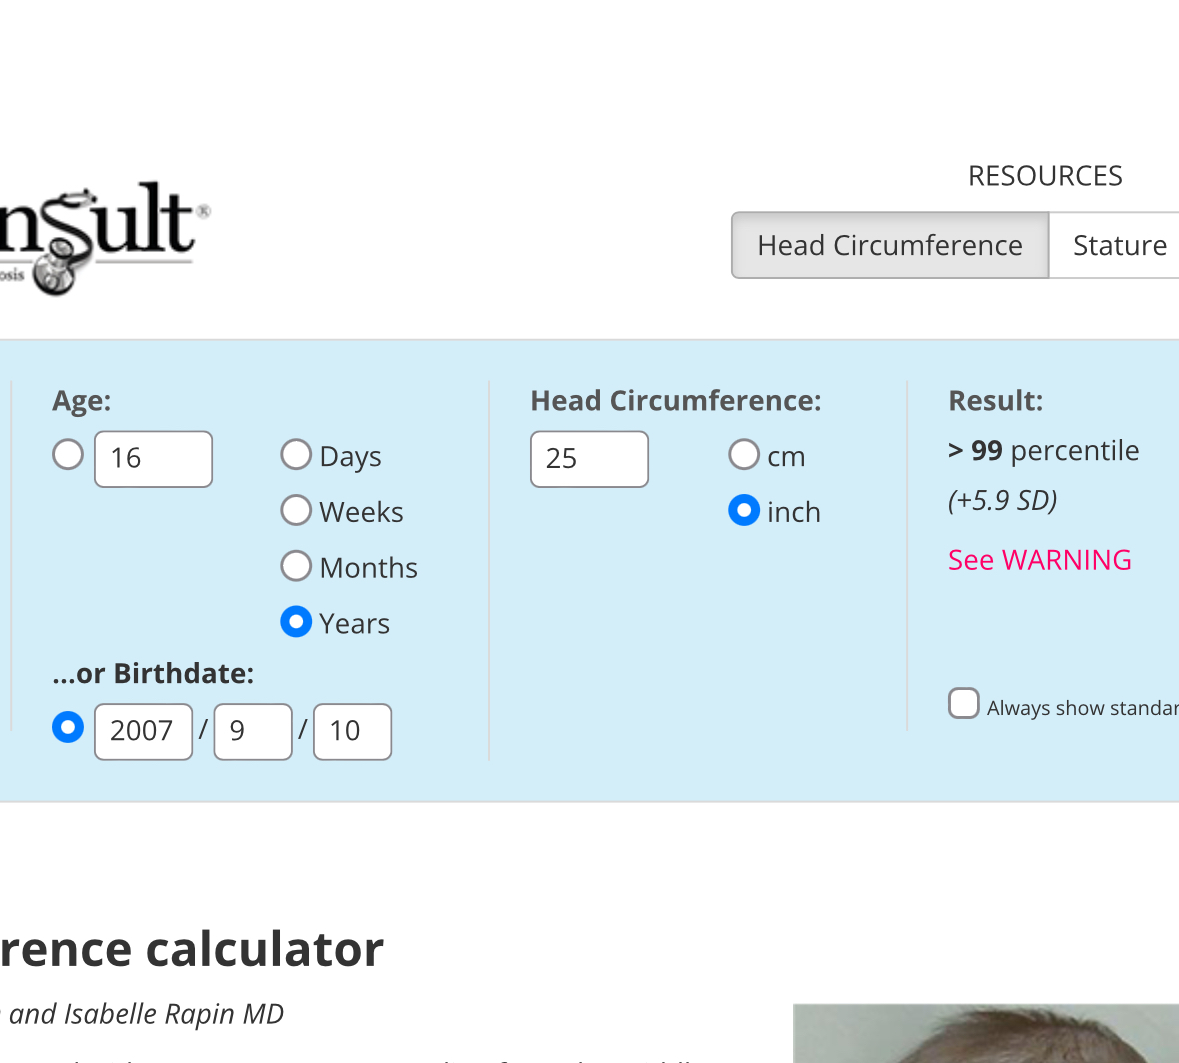Open the See WARNING link

[1039, 560]
